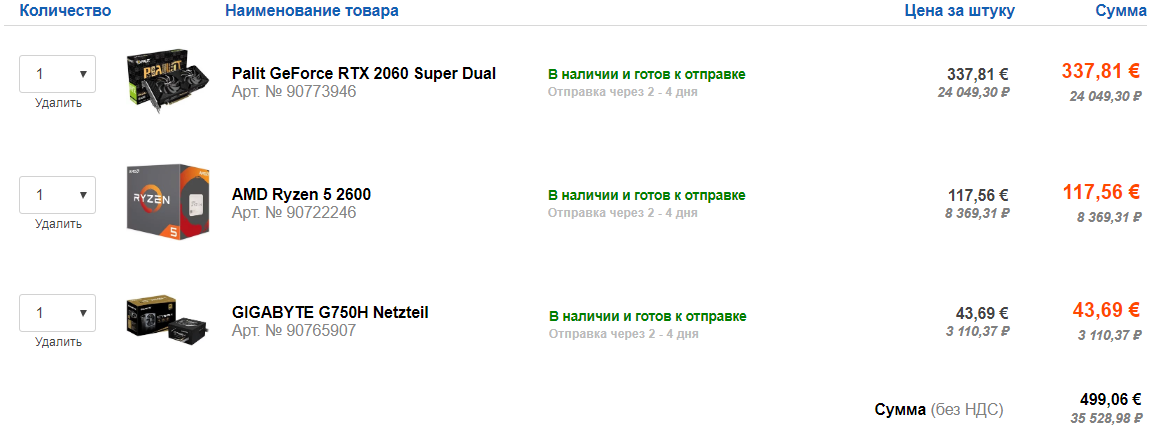1150x431 pixels.
Task: Open the Palit GeForce RTX 2060 Super Dual title
Action: (x=364, y=73)
